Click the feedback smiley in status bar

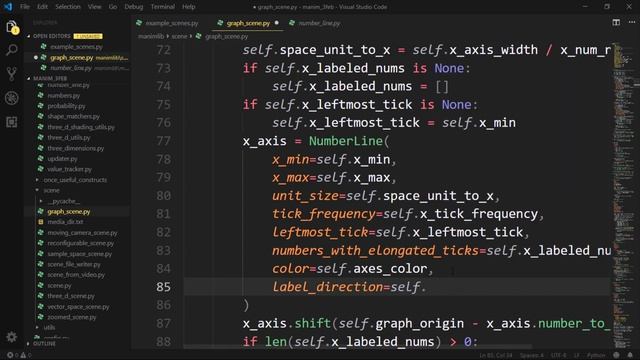pos(616,355)
